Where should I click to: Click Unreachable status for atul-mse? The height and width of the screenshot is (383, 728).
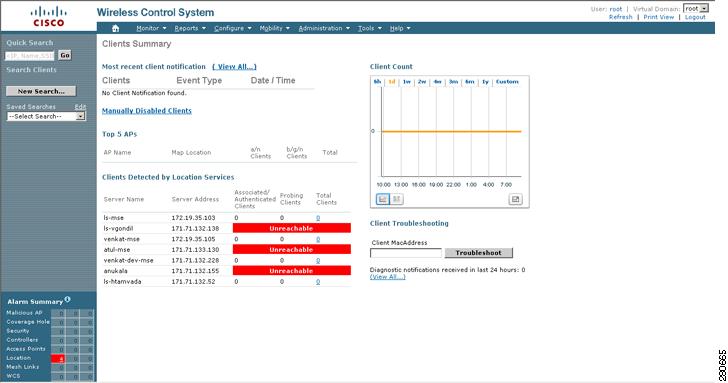click(x=292, y=250)
